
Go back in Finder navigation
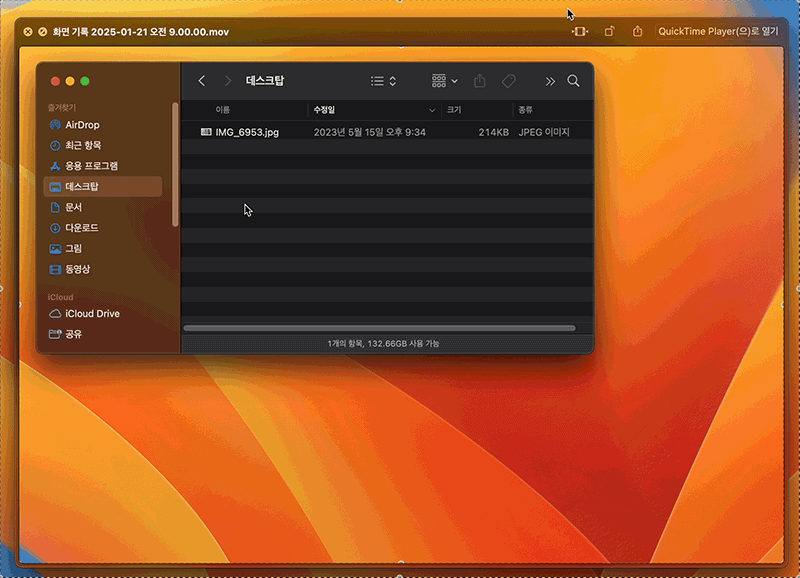(202, 81)
